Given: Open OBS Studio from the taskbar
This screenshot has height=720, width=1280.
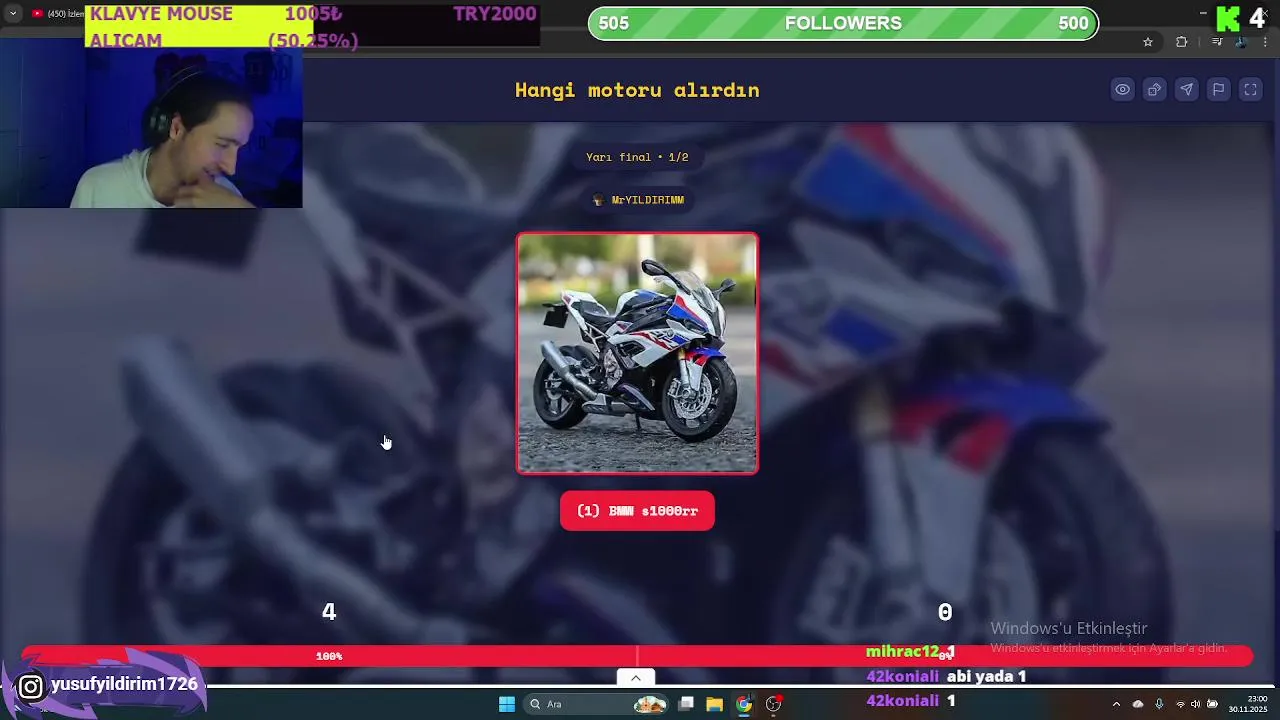Looking at the screenshot, I should point(773,704).
